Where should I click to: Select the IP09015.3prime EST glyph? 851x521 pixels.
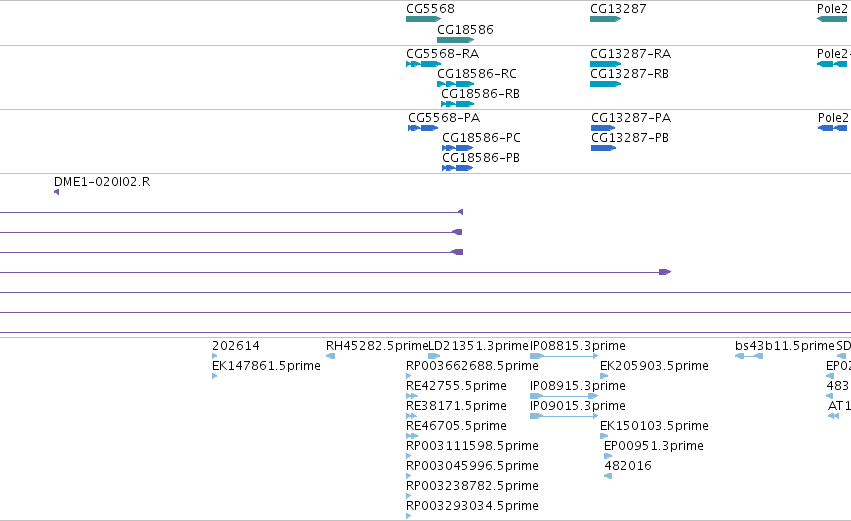[564, 416]
